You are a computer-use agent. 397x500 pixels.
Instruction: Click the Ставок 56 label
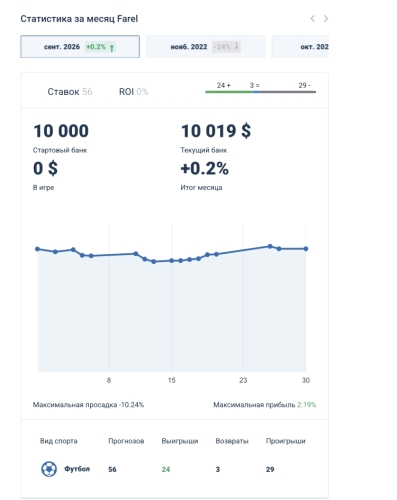point(70,92)
